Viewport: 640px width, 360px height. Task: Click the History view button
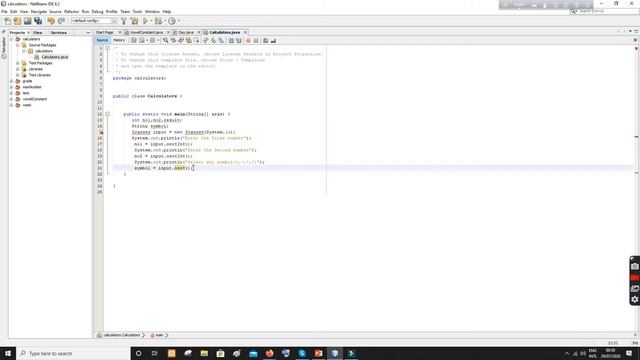pos(119,40)
